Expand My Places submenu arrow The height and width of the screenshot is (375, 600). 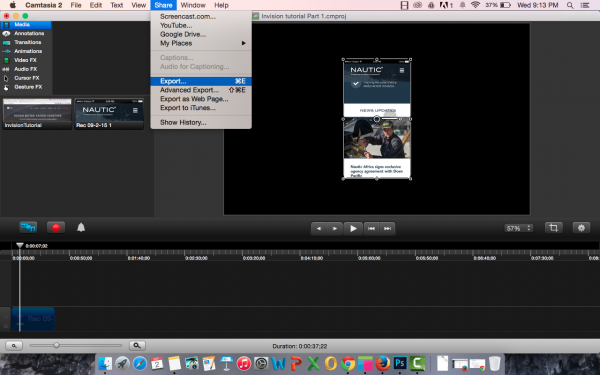point(243,43)
